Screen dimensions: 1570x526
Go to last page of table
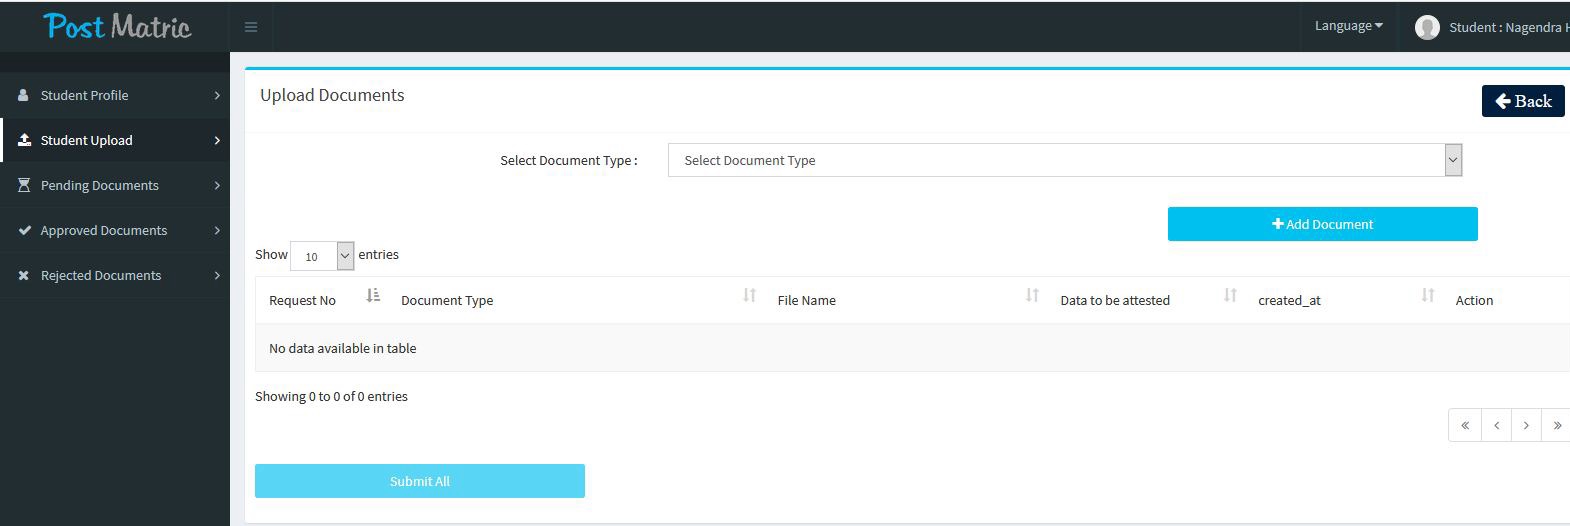coord(1556,425)
